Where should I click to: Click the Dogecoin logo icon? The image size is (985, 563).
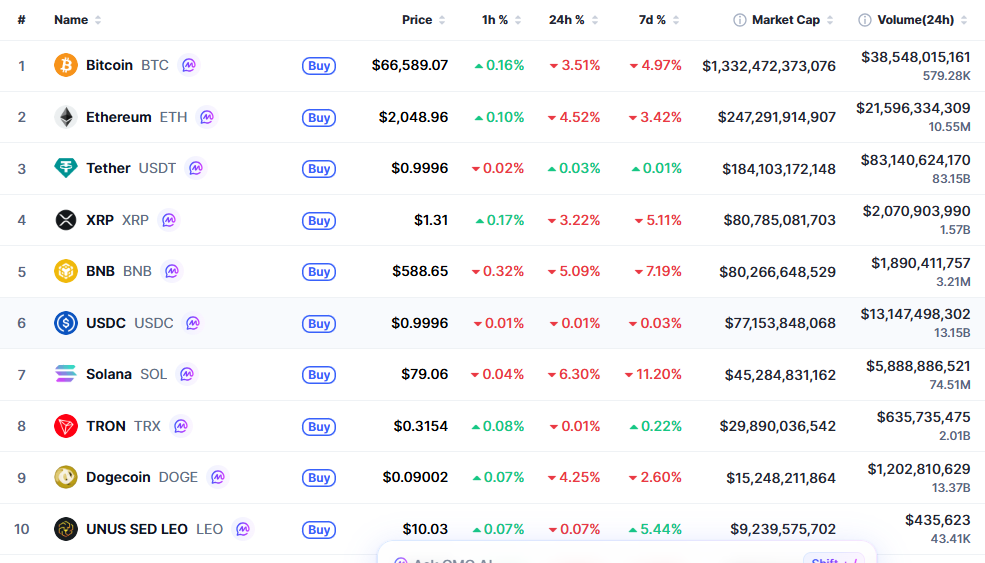tap(65, 477)
